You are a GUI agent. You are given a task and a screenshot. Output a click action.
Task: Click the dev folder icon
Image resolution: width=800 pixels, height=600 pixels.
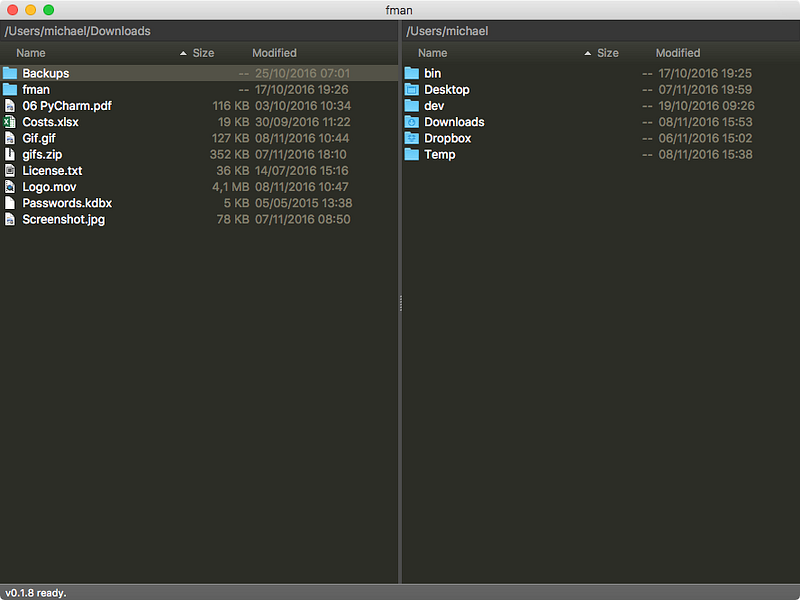pos(412,106)
